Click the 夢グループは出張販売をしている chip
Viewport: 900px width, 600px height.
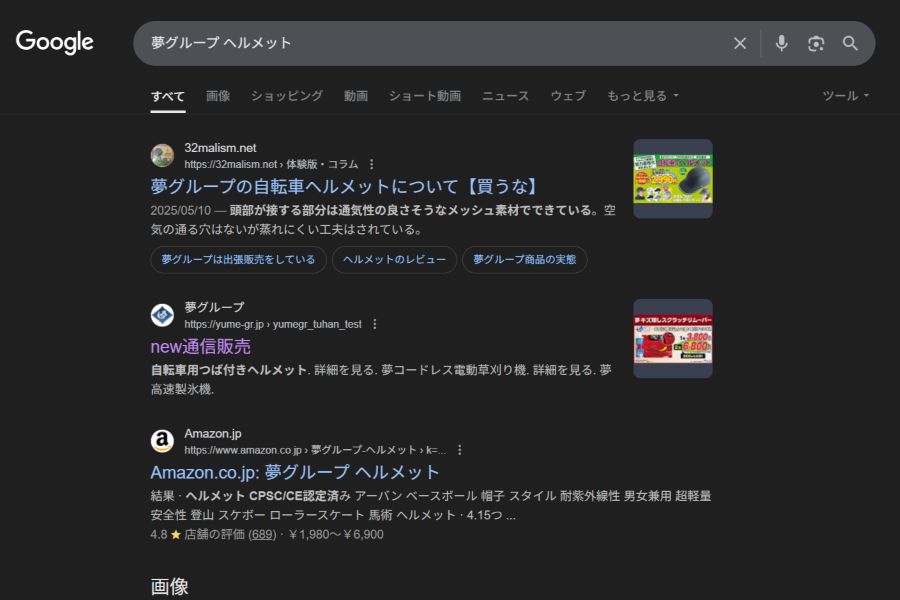coord(238,260)
